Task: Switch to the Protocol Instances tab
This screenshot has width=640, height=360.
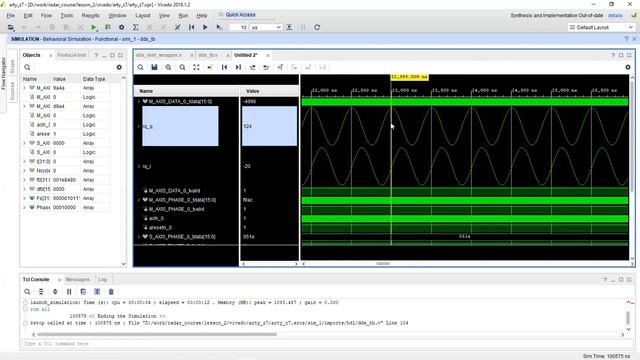Action: [x=71, y=55]
